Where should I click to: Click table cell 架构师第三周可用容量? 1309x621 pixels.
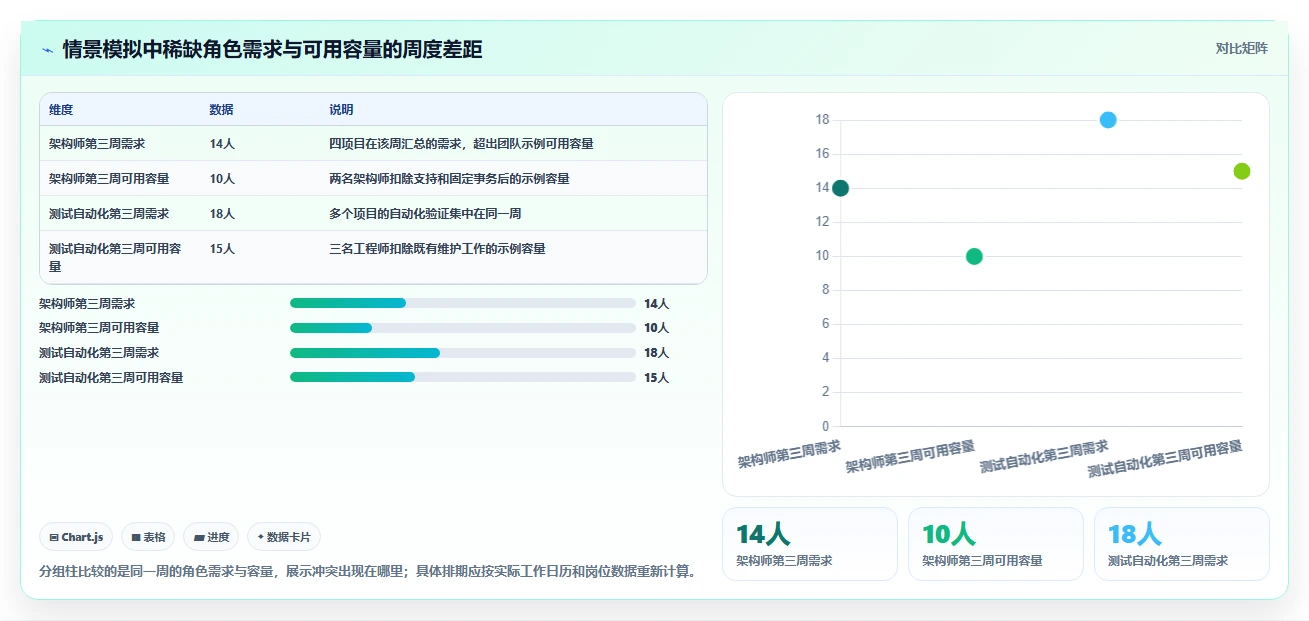point(109,179)
